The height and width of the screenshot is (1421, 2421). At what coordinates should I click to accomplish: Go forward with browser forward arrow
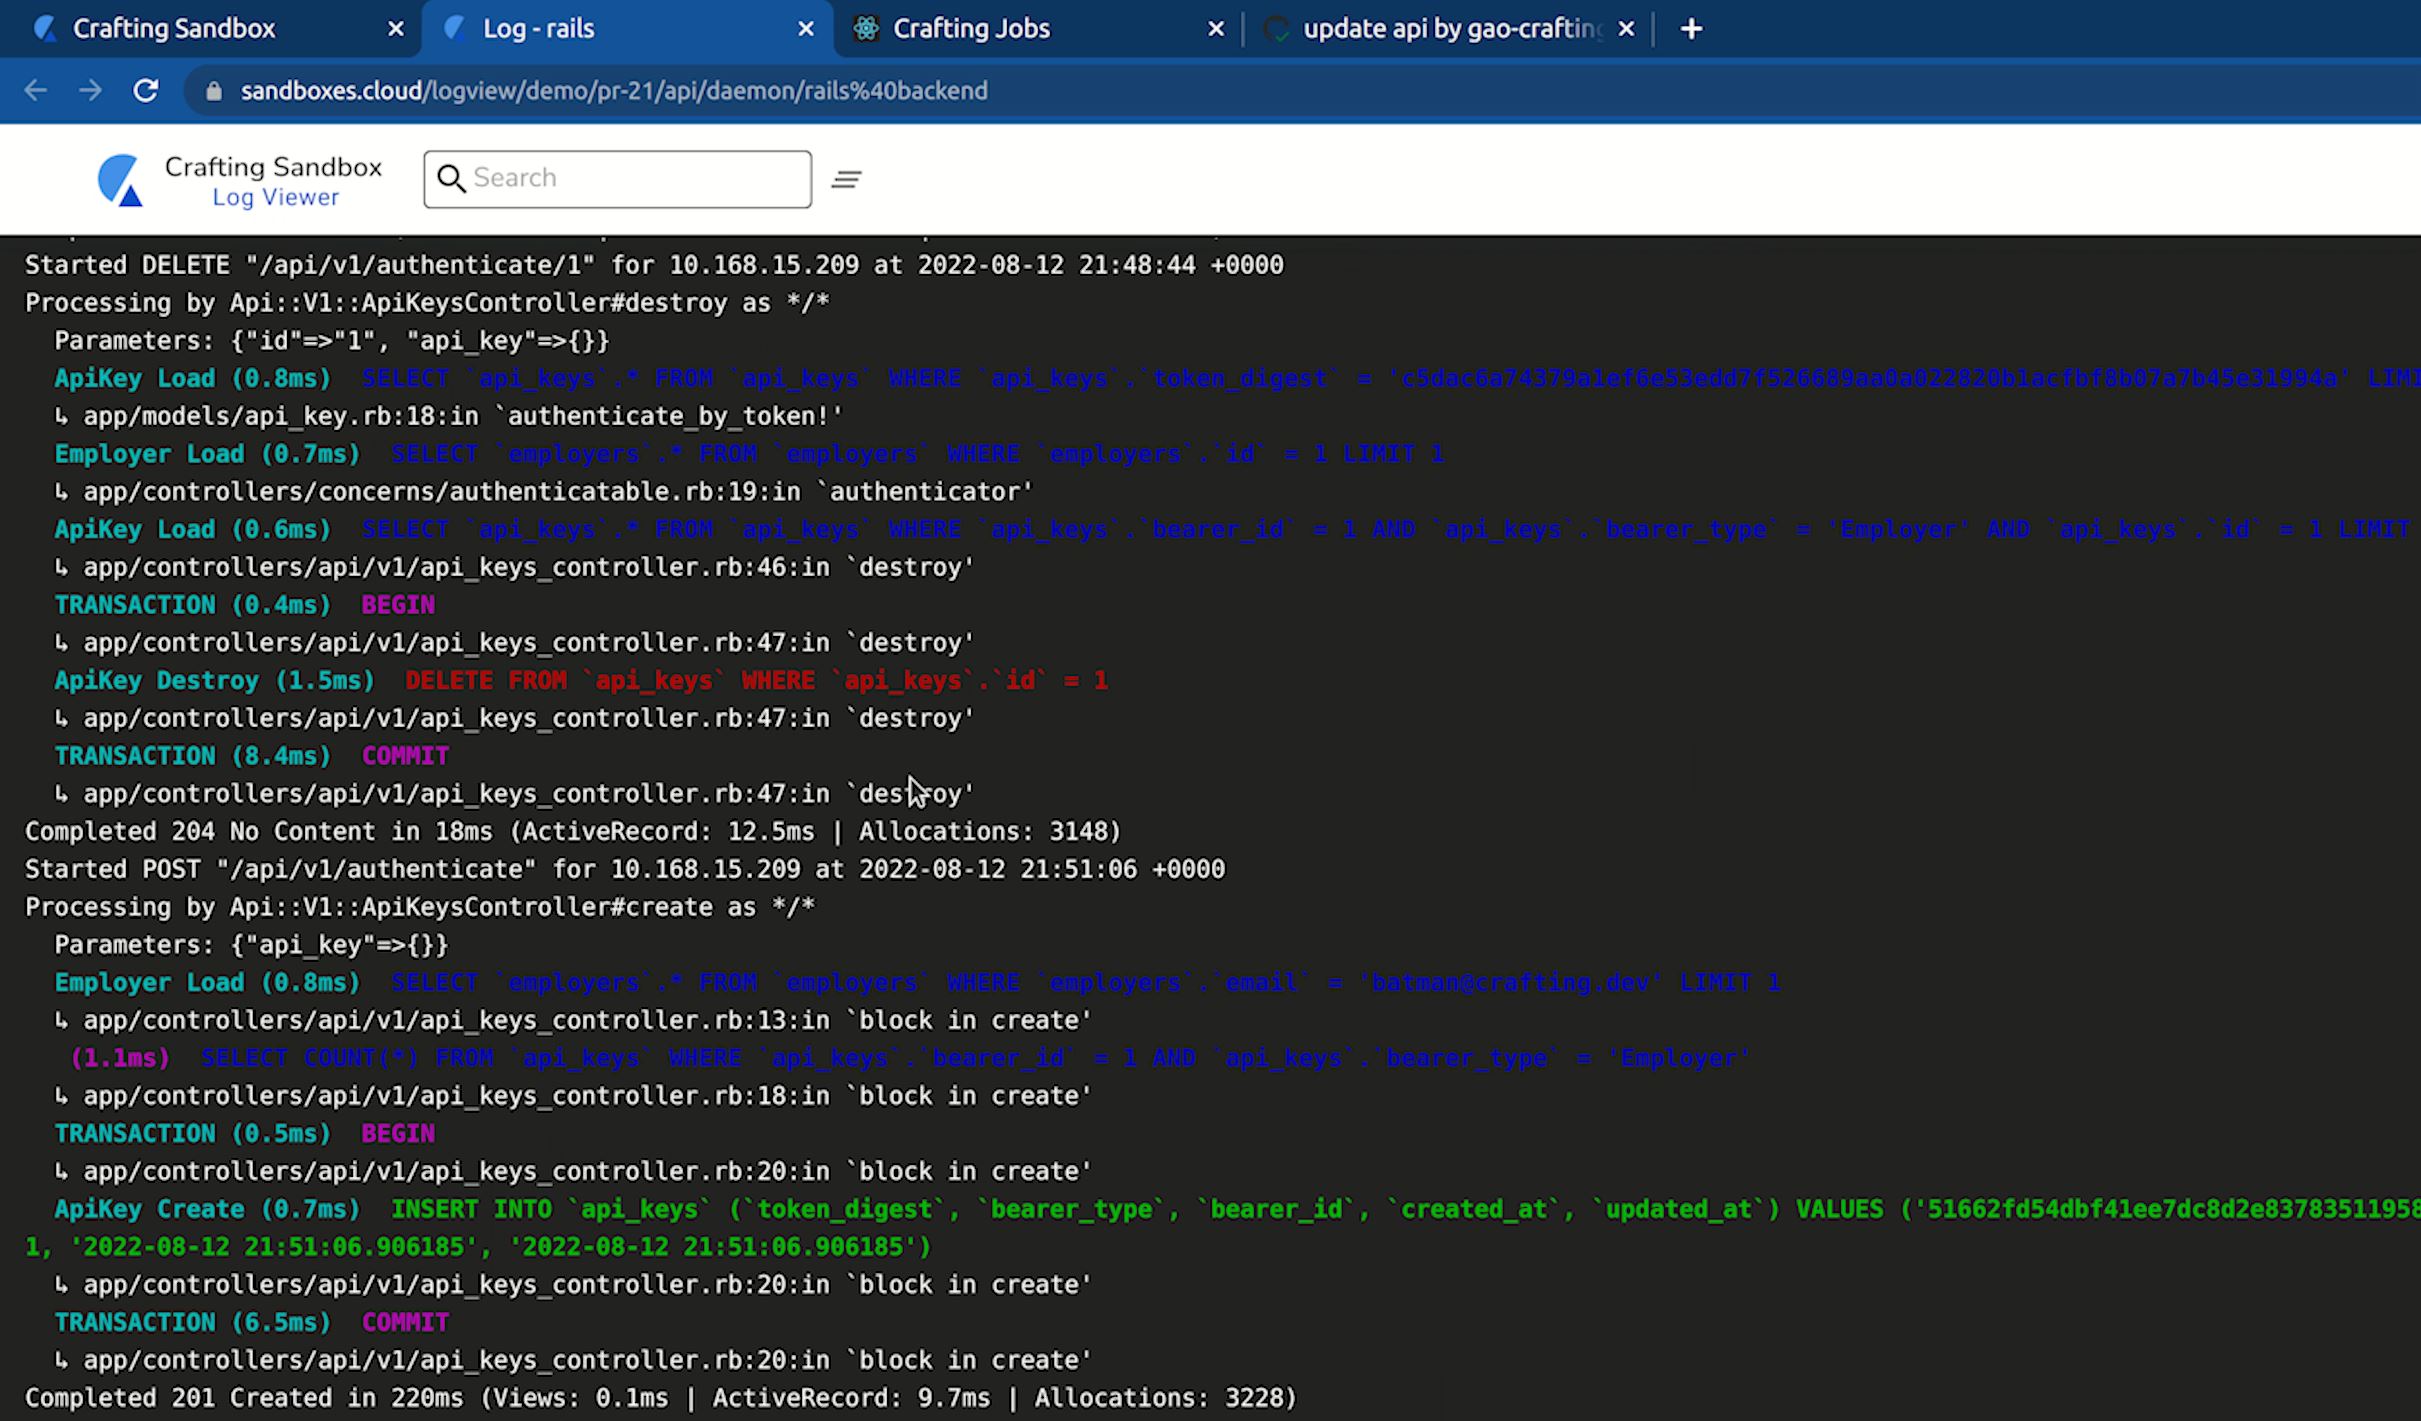coord(90,91)
